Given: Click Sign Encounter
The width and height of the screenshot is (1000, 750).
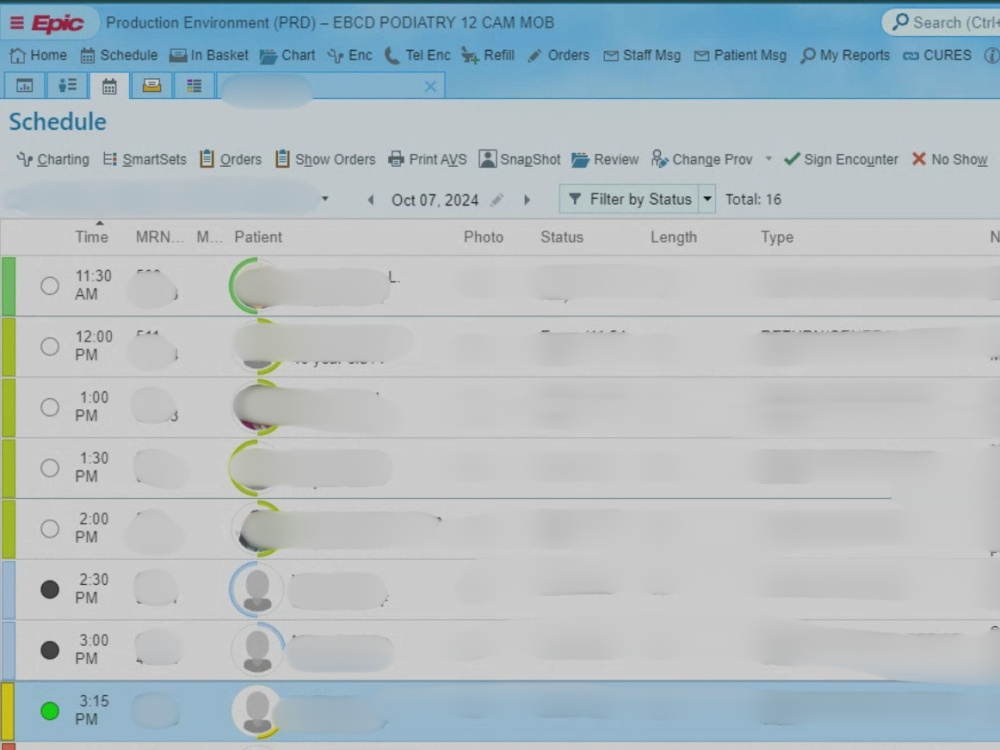Looking at the screenshot, I should (841, 159).
